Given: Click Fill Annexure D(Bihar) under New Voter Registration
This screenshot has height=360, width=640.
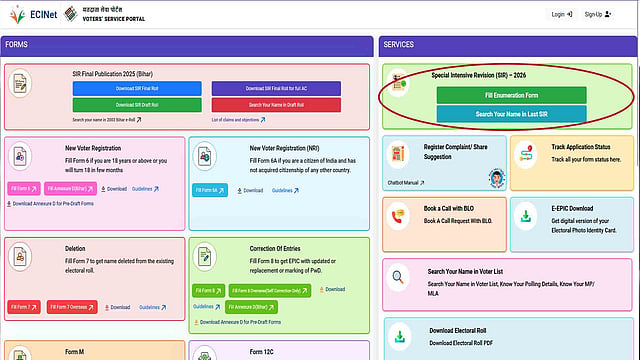Looking at the screenshot, I should 70,189.
